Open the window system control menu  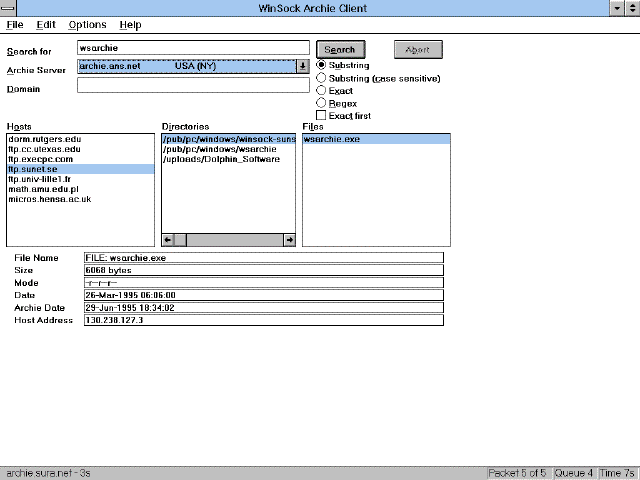(8, 8)
